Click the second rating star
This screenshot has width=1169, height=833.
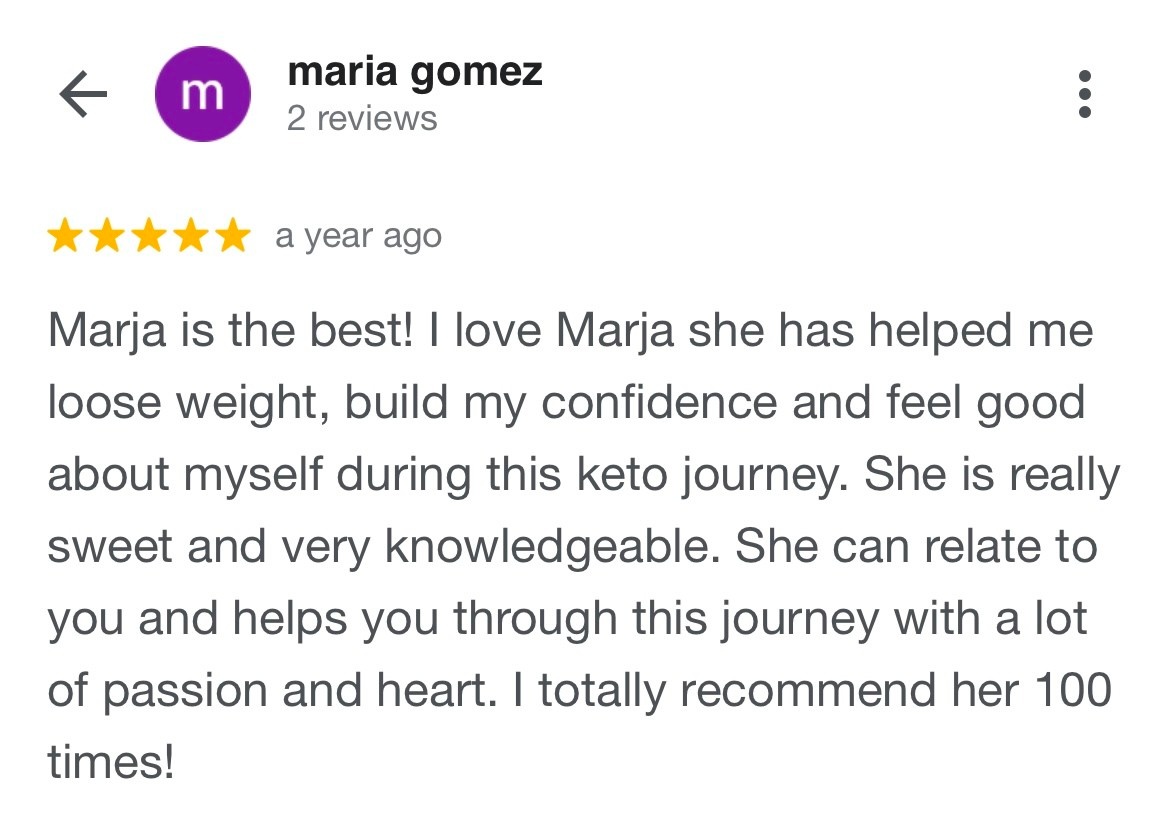[107, 236]
